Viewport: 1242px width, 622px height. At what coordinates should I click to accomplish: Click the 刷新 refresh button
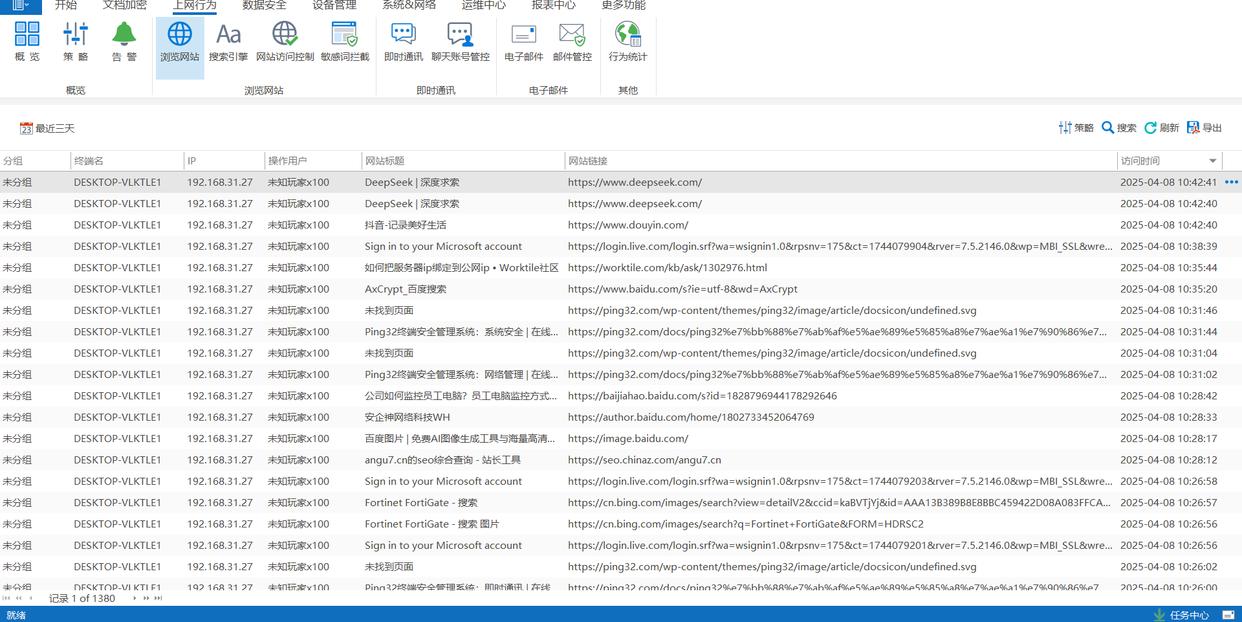pos(1161,128)
